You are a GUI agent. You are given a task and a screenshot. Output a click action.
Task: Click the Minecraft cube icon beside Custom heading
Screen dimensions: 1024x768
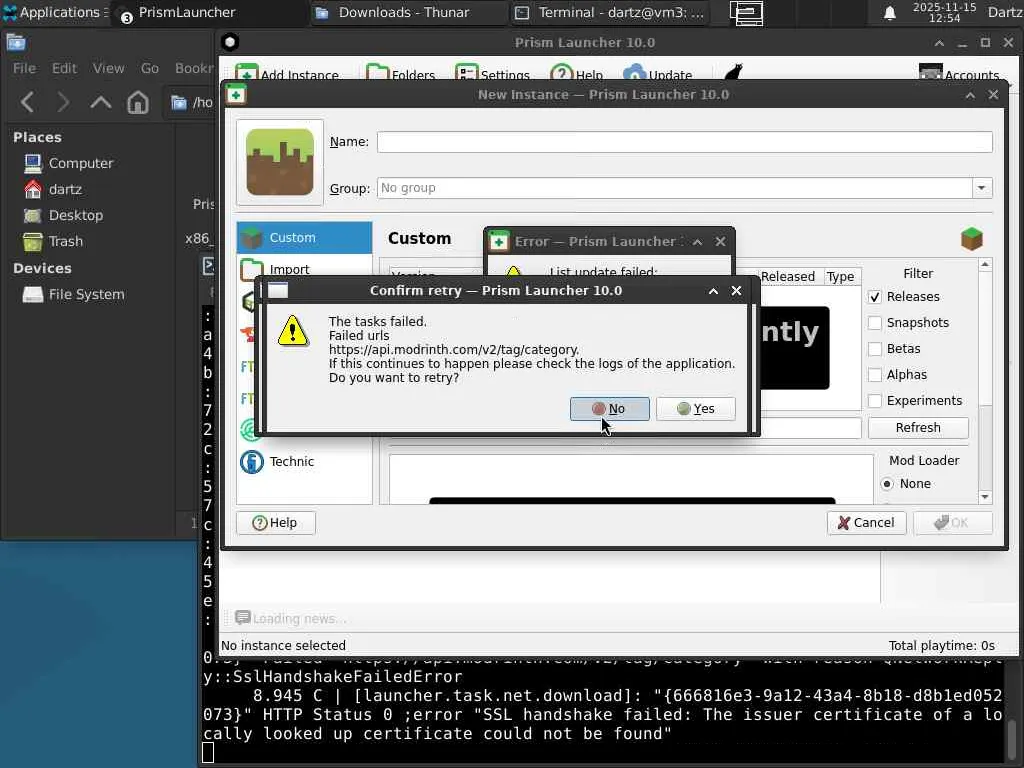(972, 239)
